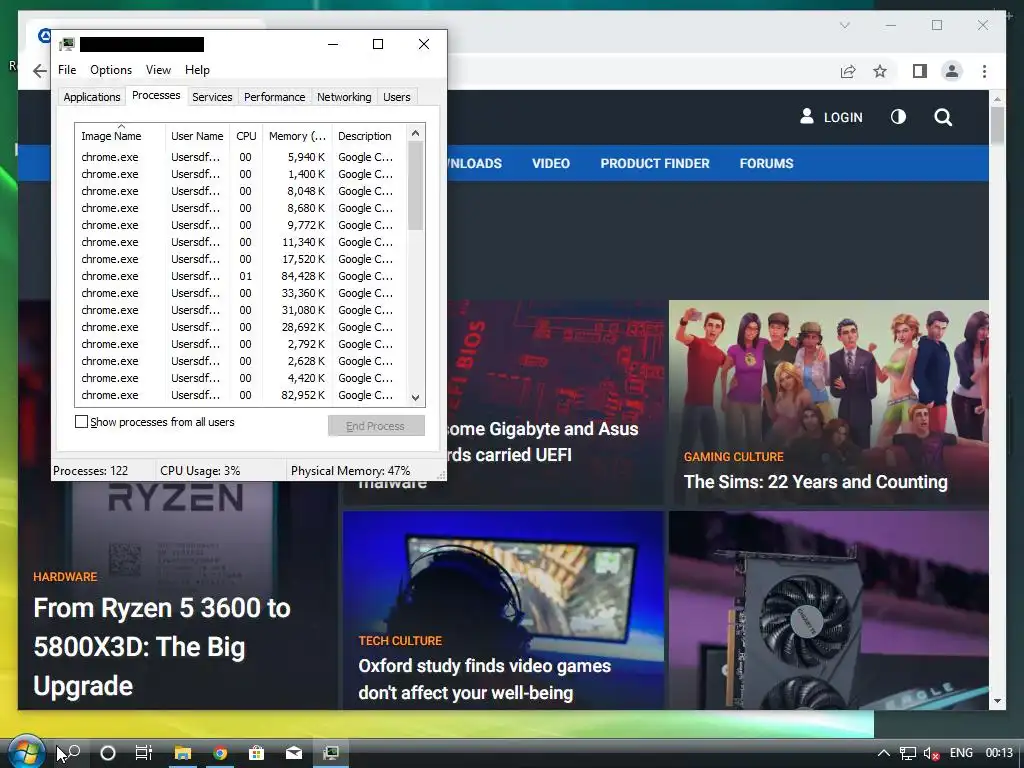Open the taskbar search magnifier
Viewport: 1024px width, 768px height.
coord(73,753)
